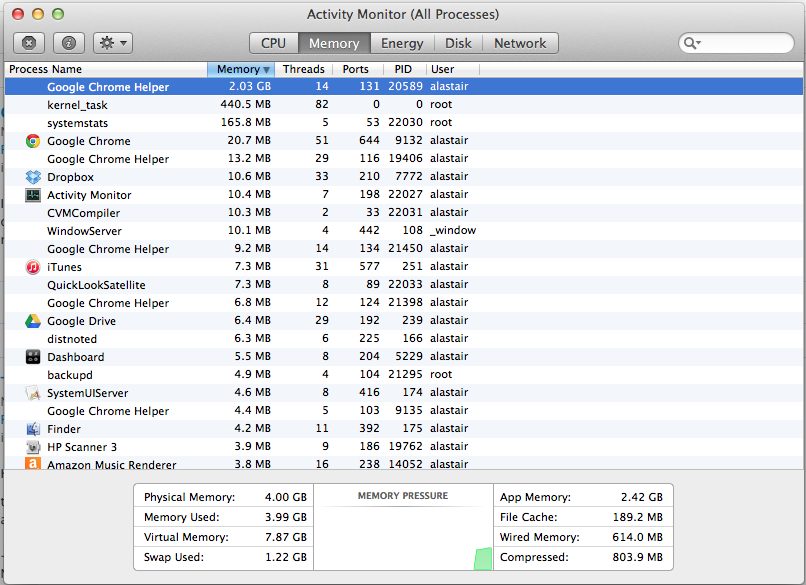Select the Finder process name
The height and width of the screenshot is (585, 806).
coord(64,429)
